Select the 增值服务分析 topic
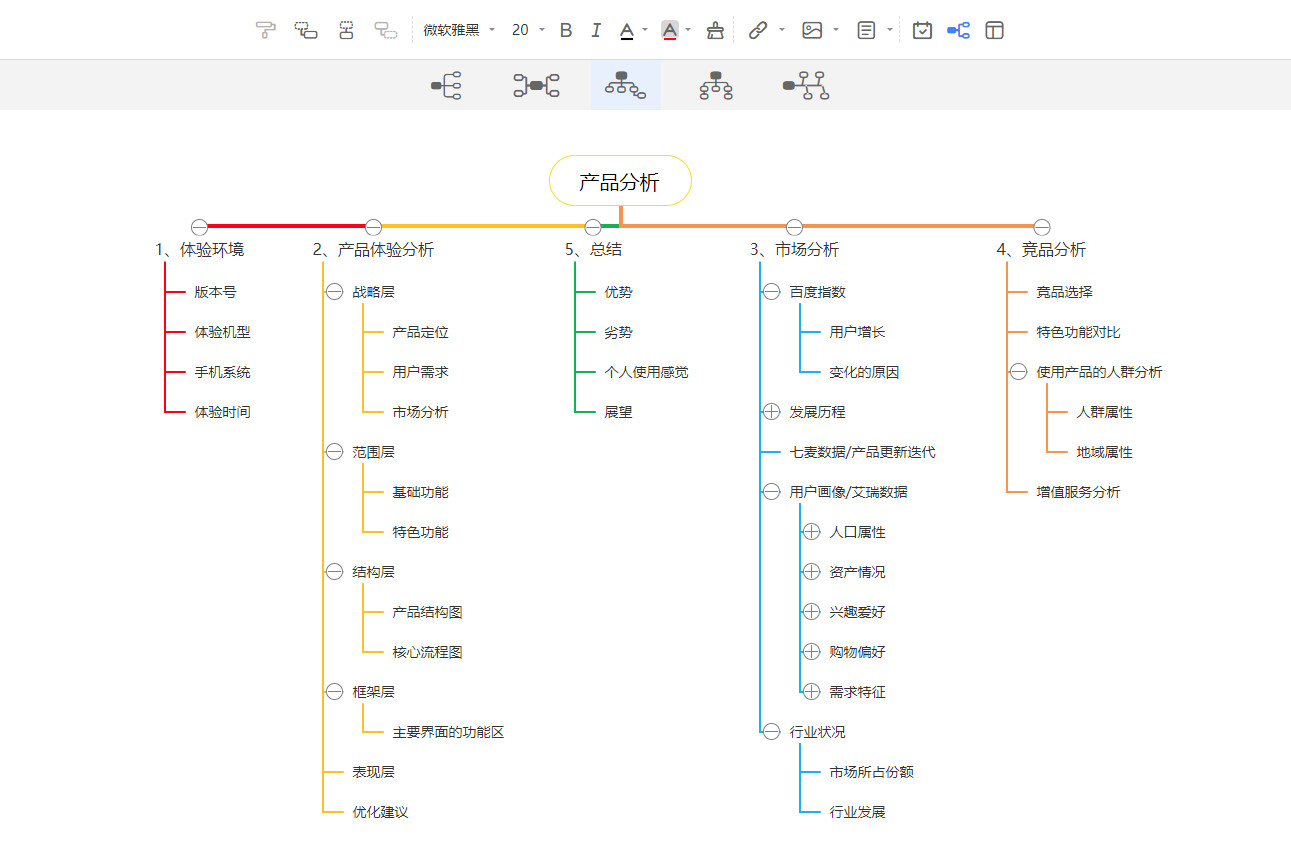This screenshot has height=850, width=1291. tap(1078, 492)
